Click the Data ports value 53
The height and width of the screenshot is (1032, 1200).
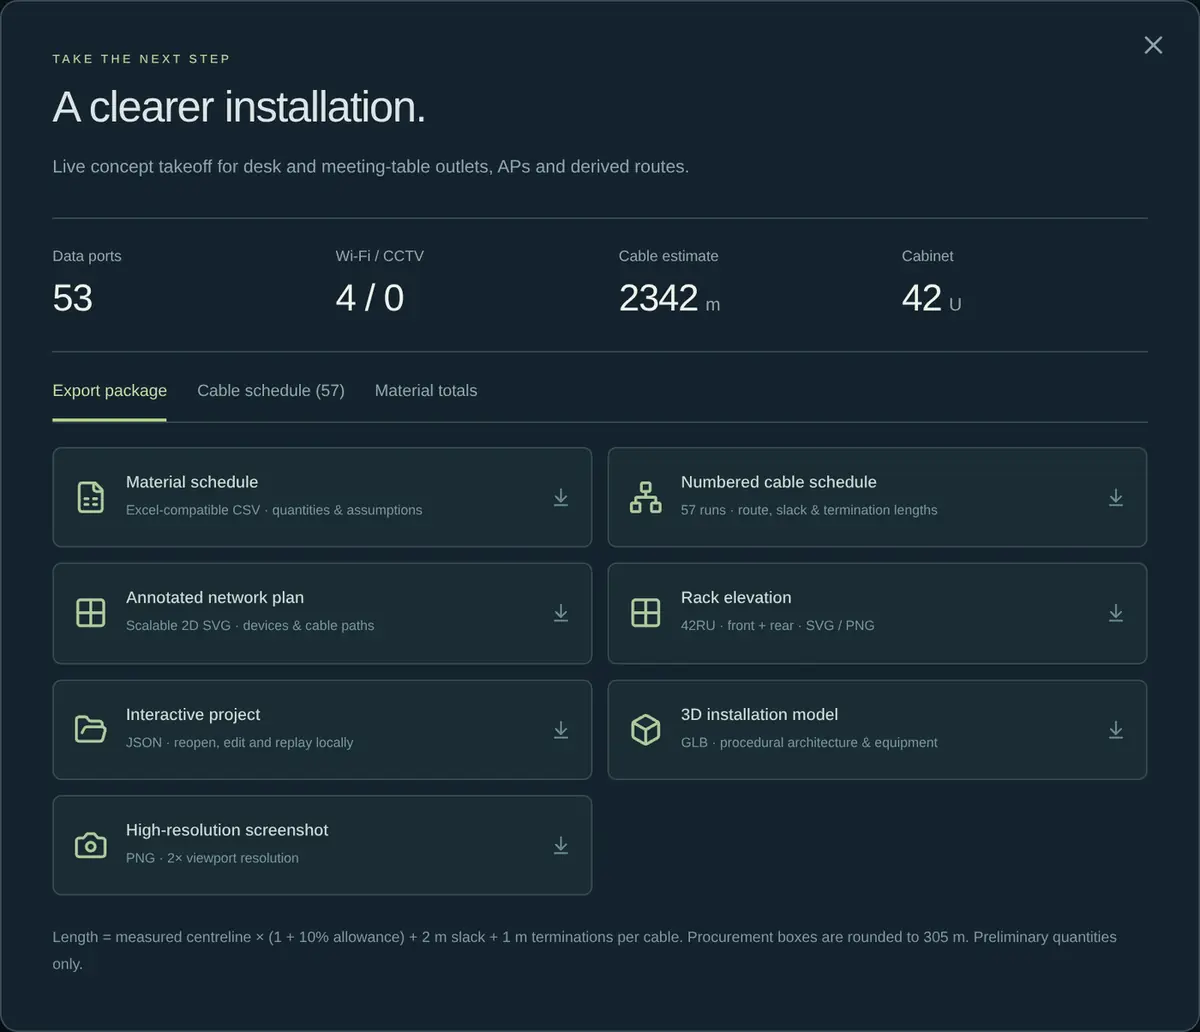tap(73, 298)
